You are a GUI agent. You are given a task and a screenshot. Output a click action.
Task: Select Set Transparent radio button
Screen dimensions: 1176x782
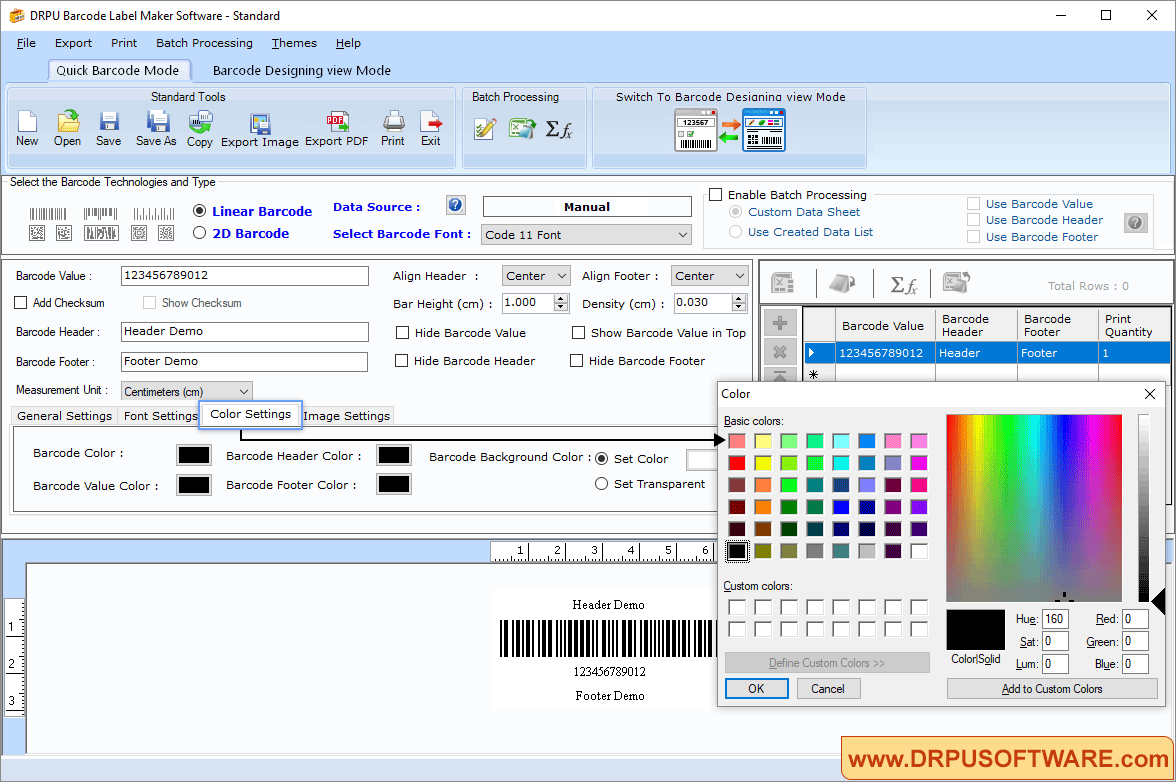tap(602, 484)
